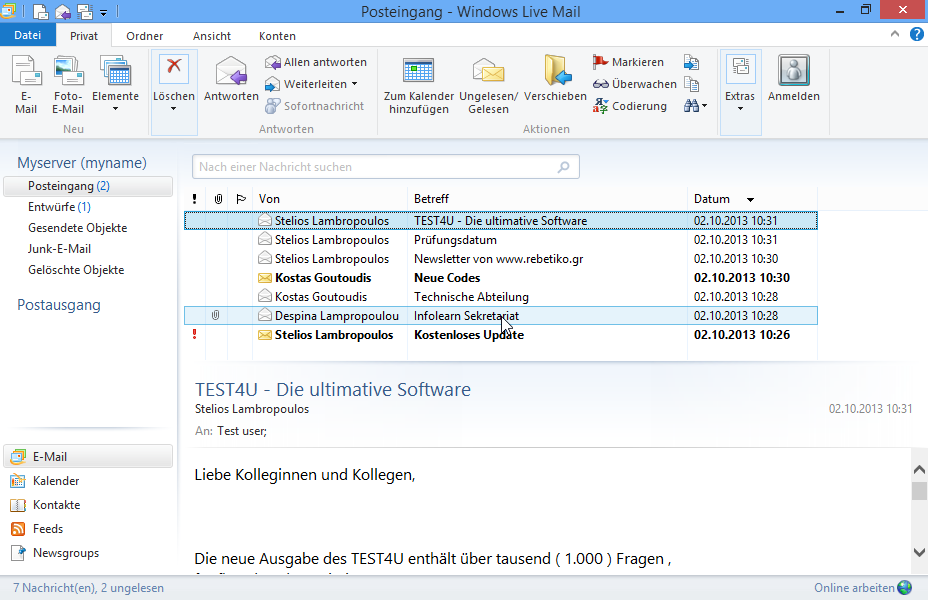Click the copy-to-folder icon beside Markieren
Screen dimensions: 928x600
(x=691, y=62)
